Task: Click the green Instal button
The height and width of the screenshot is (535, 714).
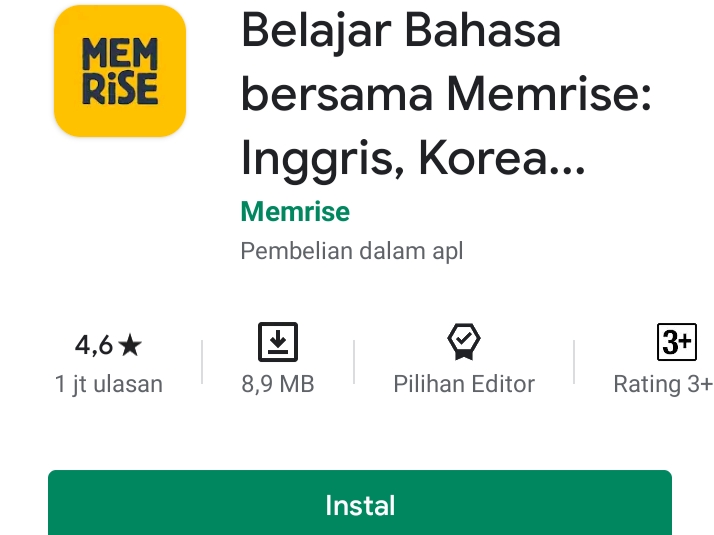Action: point(360,503)
